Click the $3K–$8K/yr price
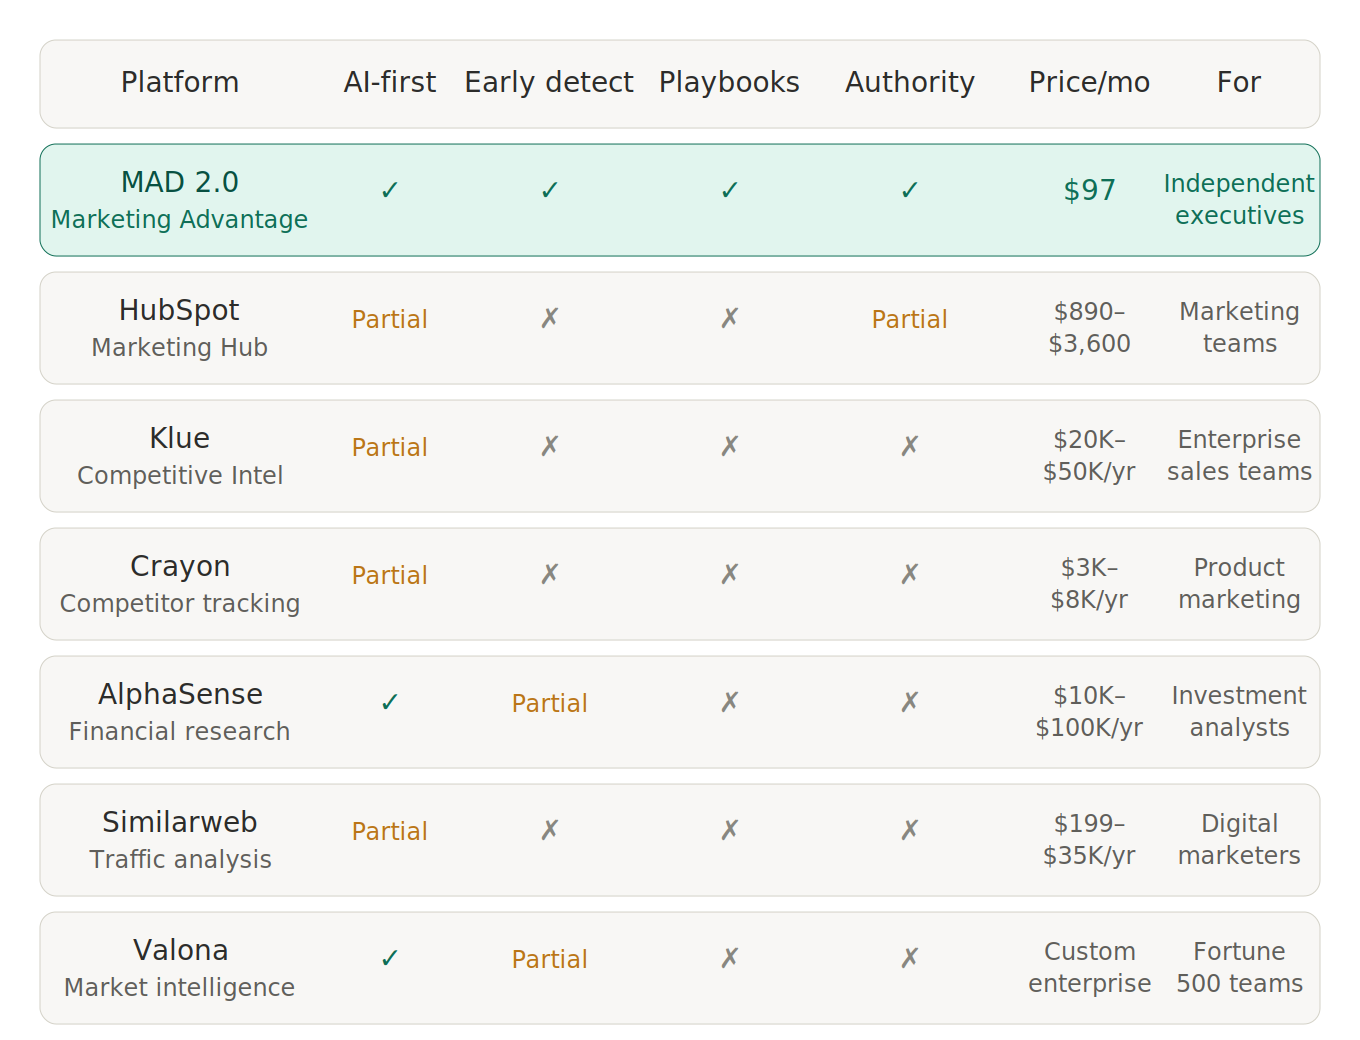1360x1040 pixels. (x=1089, y=583)
